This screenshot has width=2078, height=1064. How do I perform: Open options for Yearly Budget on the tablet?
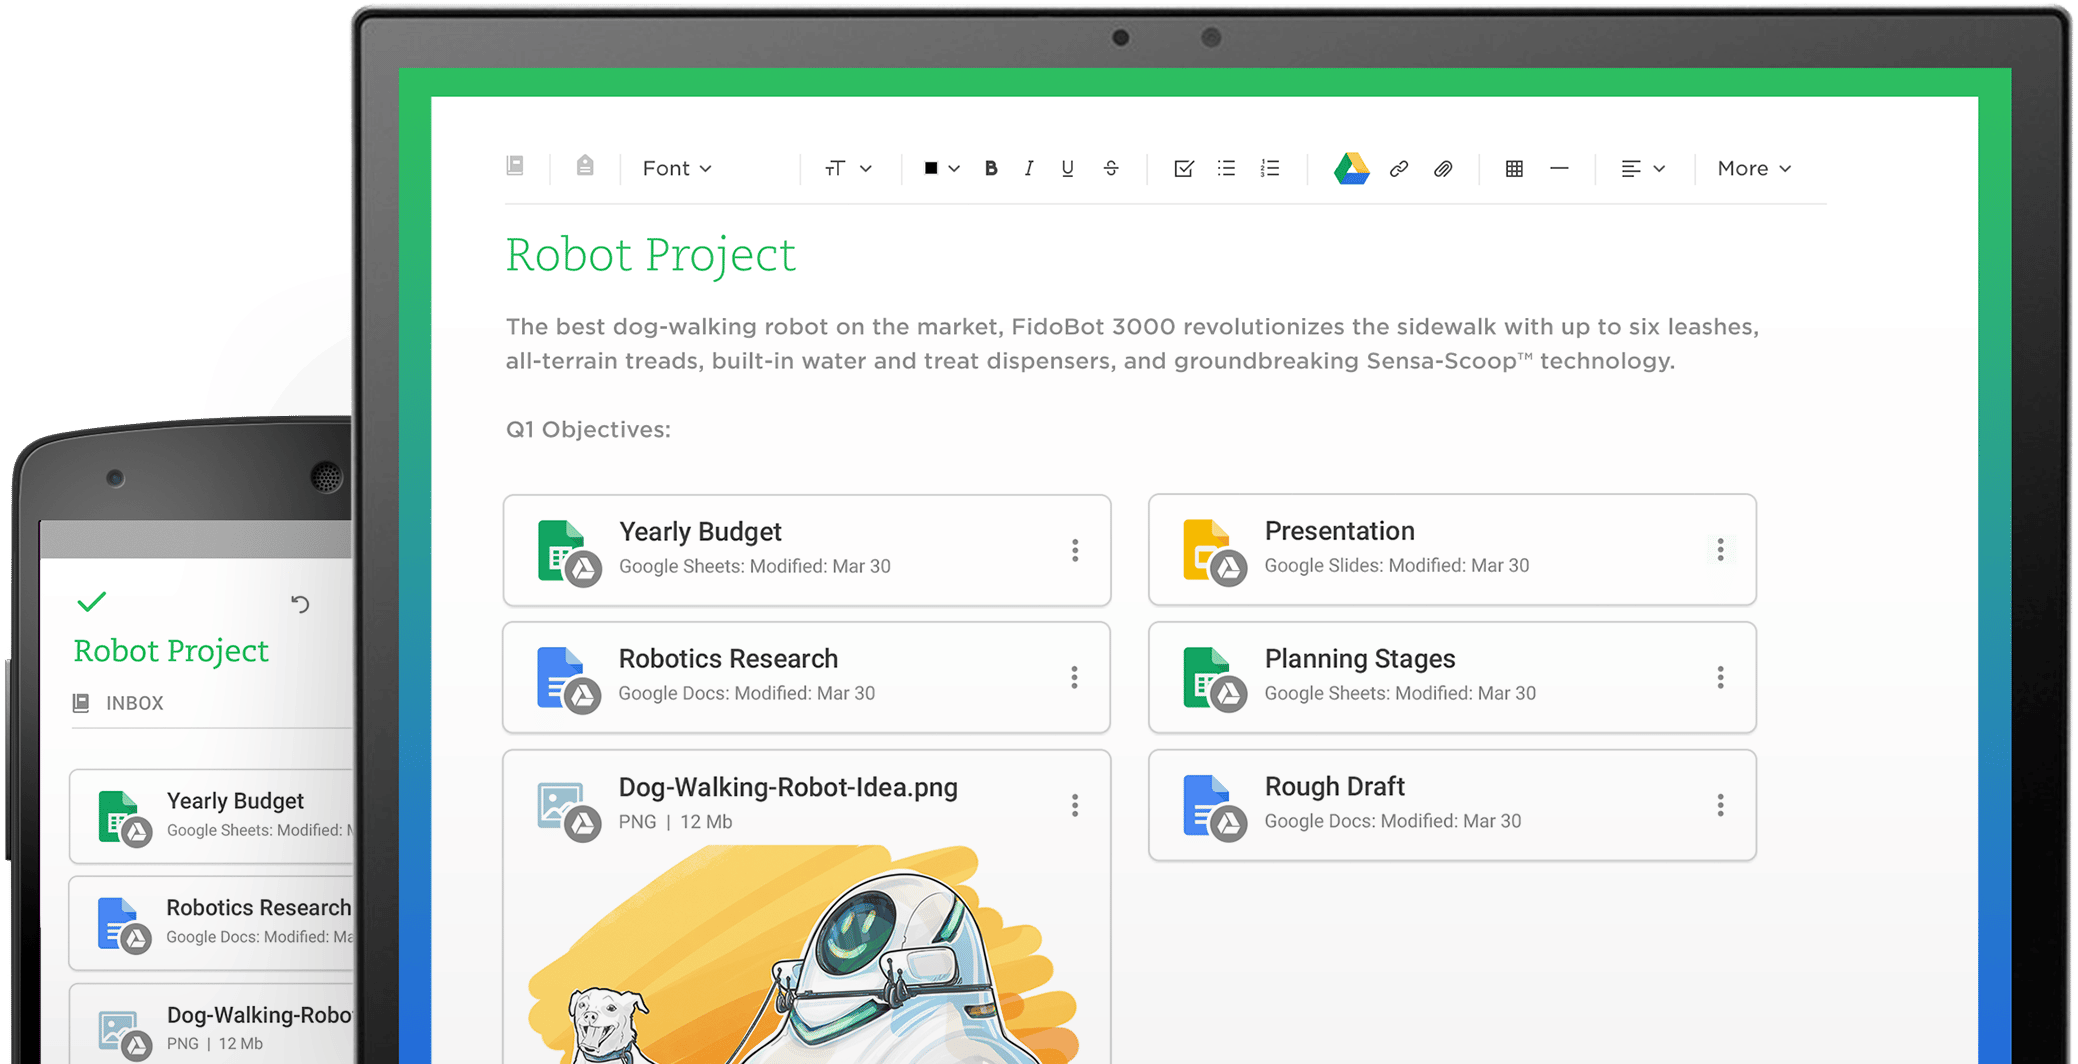pyautogui.click(x=1075, y=550)
